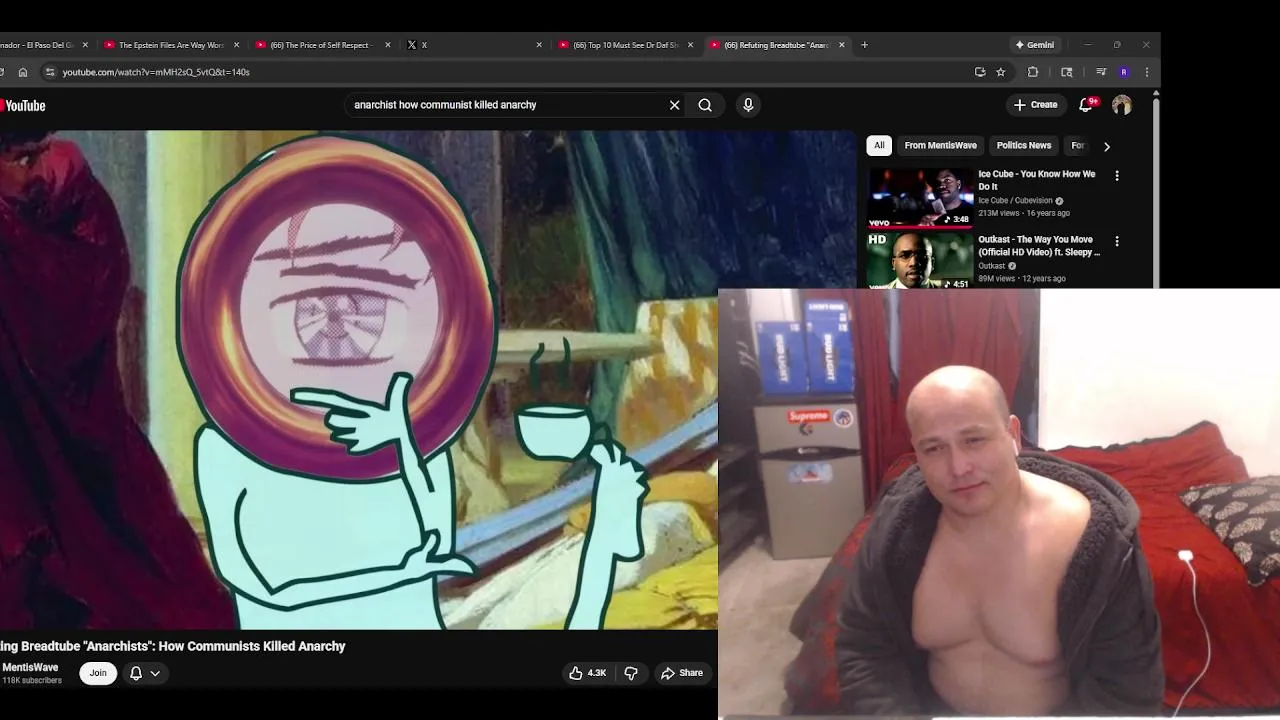
Task: Open the media control icon in toolbar
Action: (x=1101, y=72)
